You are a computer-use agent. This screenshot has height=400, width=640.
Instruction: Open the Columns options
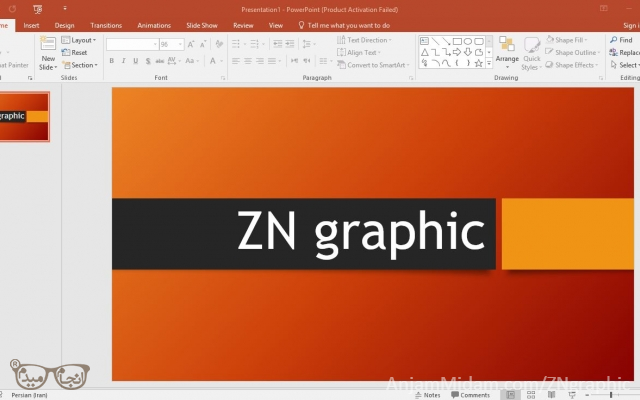point(325,61)
